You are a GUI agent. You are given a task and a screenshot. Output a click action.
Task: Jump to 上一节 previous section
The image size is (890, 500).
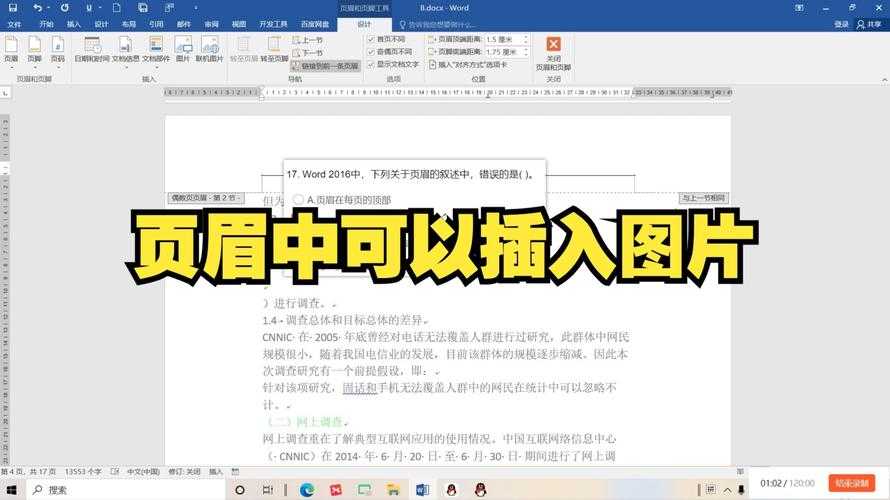[308, 40]
